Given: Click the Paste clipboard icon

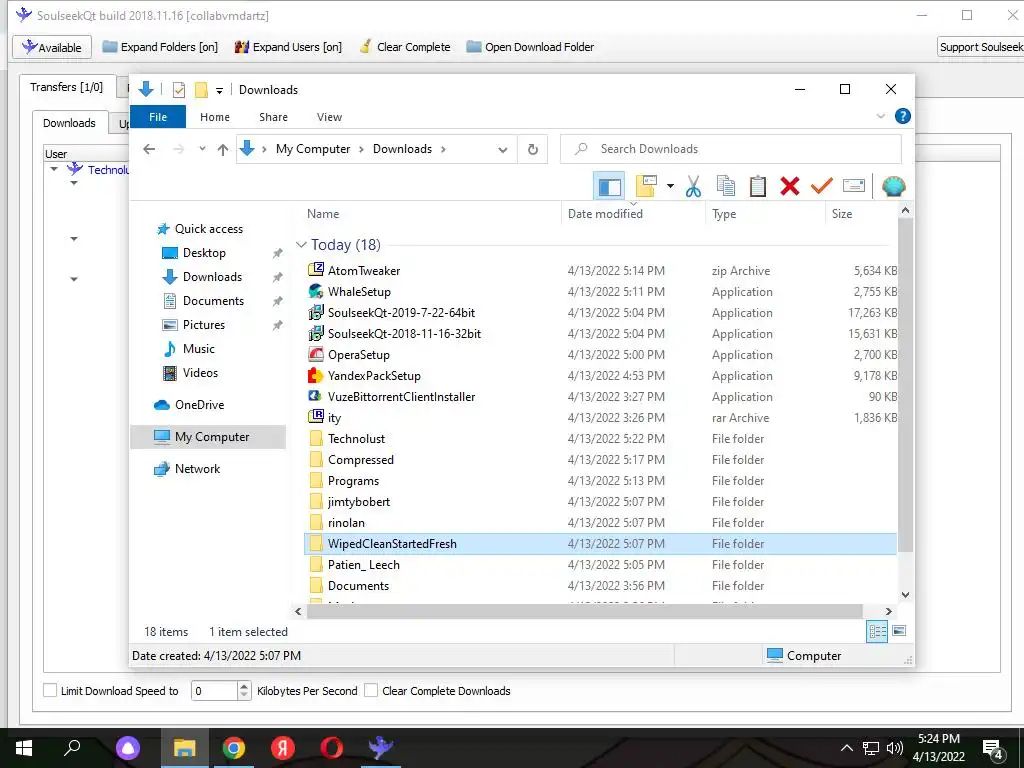Looking at the screenshot, I should click(x=758, y=187).
